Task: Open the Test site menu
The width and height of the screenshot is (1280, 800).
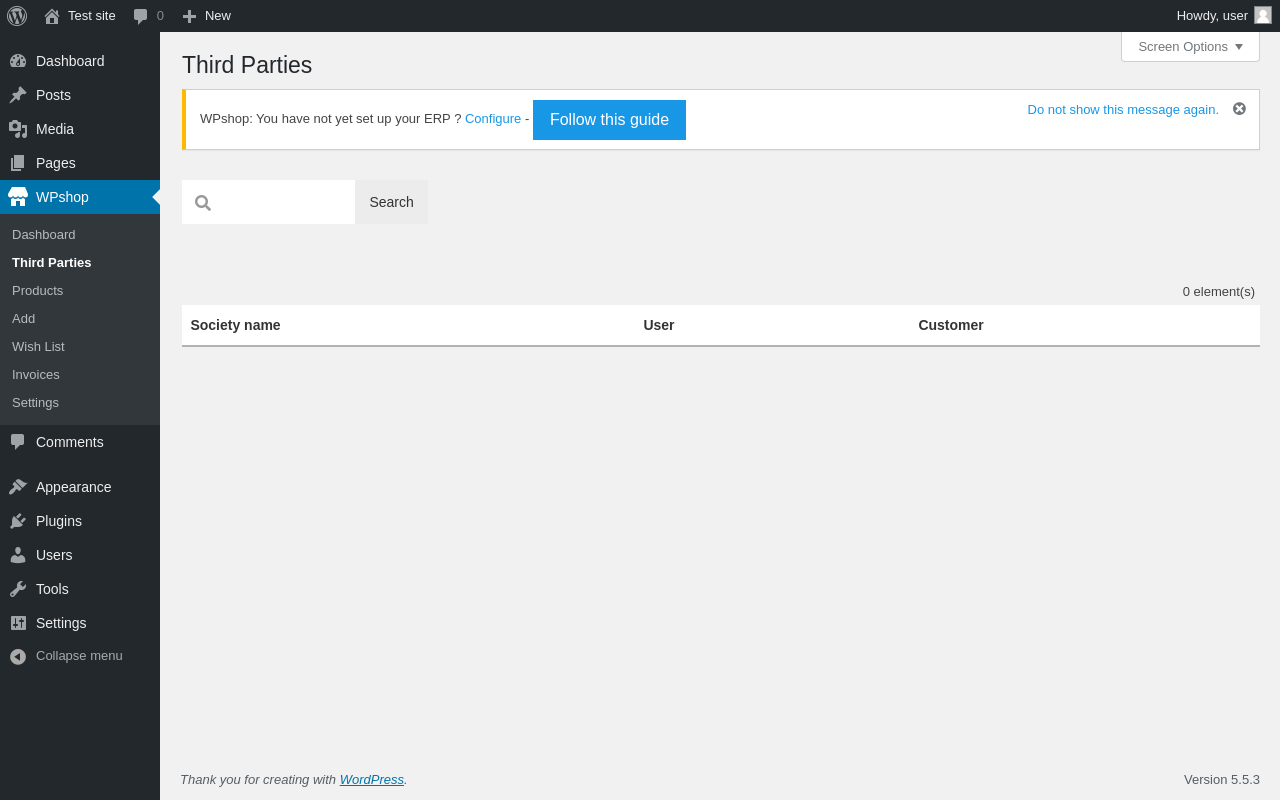Action: tap(80, 16)
